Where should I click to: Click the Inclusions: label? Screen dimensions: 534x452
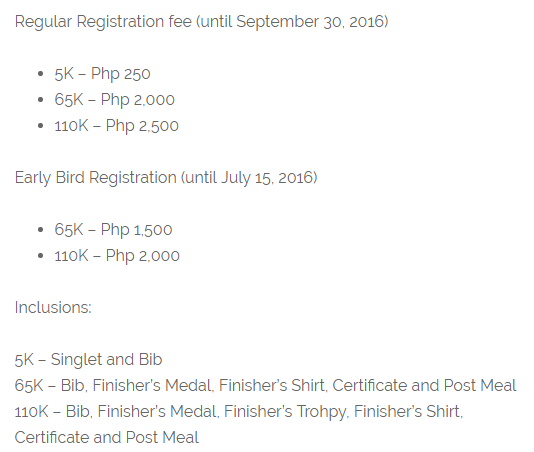(53, 307)
